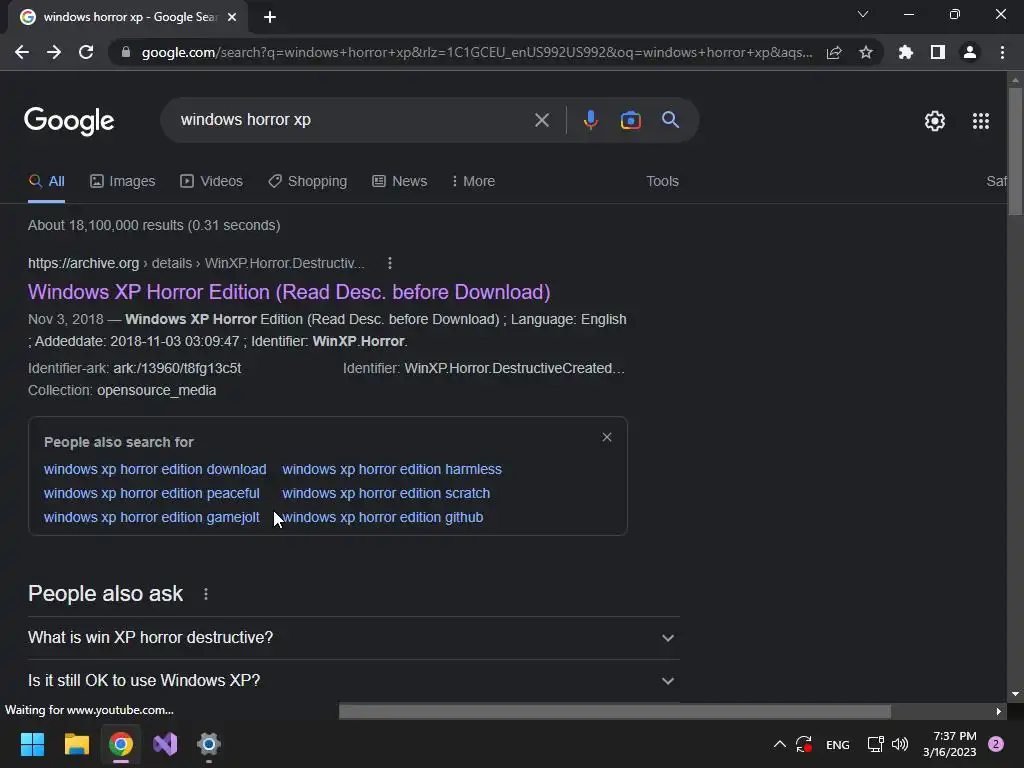Click the scroll down arrow

1015,694
